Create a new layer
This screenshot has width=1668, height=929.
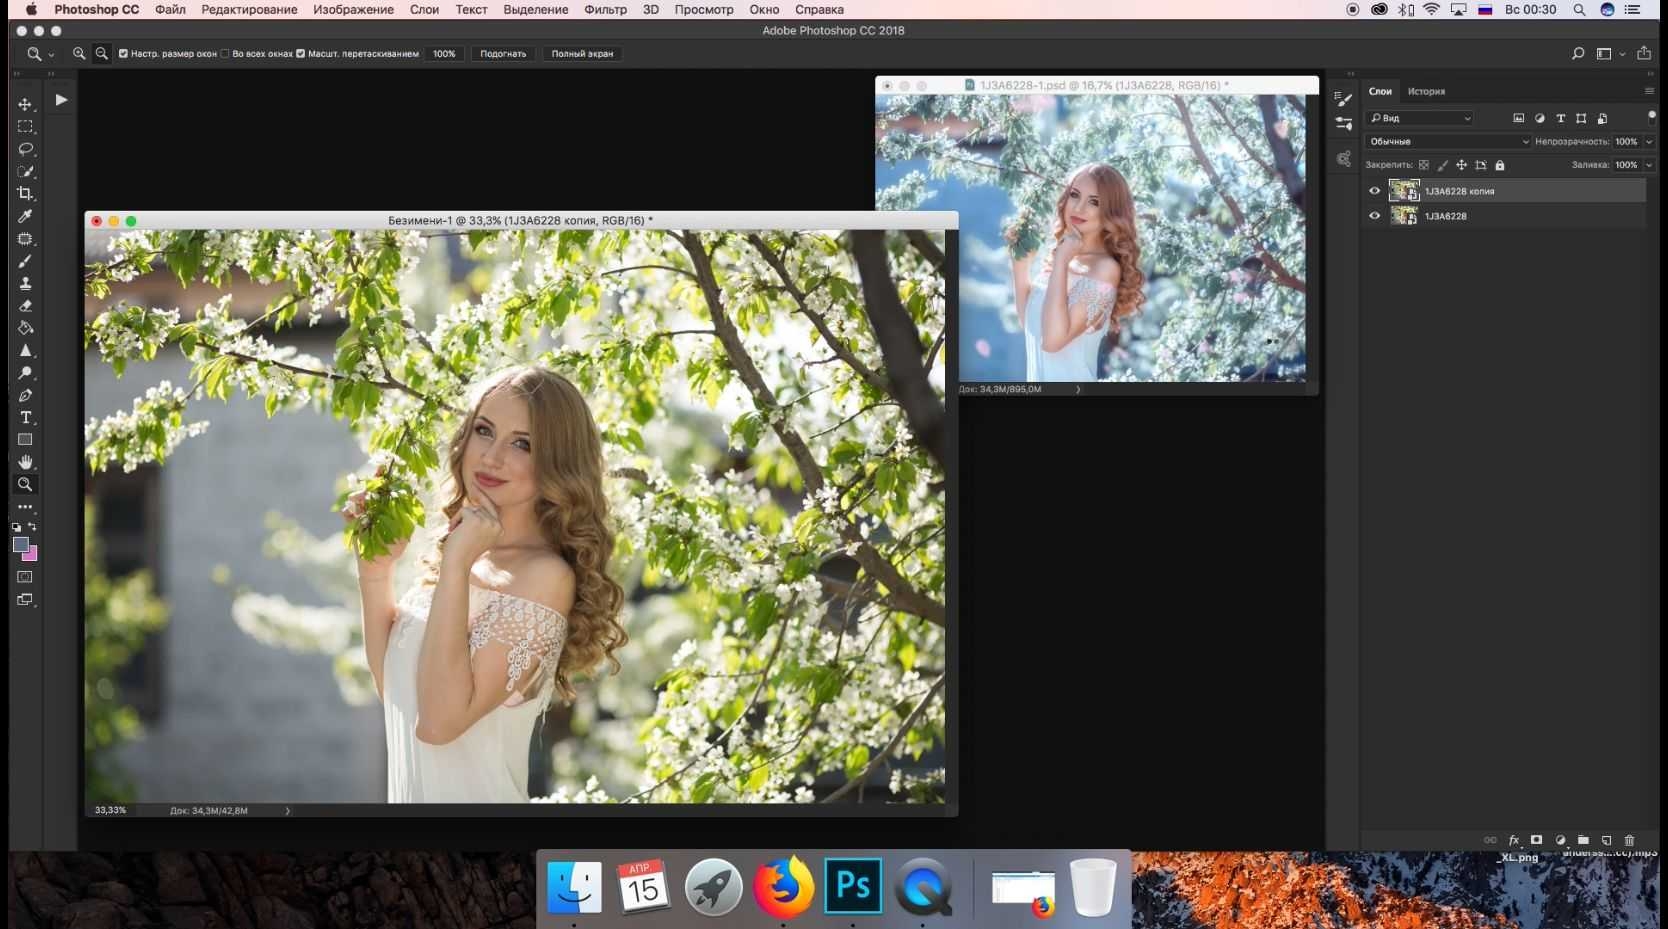coord(1606,840)
